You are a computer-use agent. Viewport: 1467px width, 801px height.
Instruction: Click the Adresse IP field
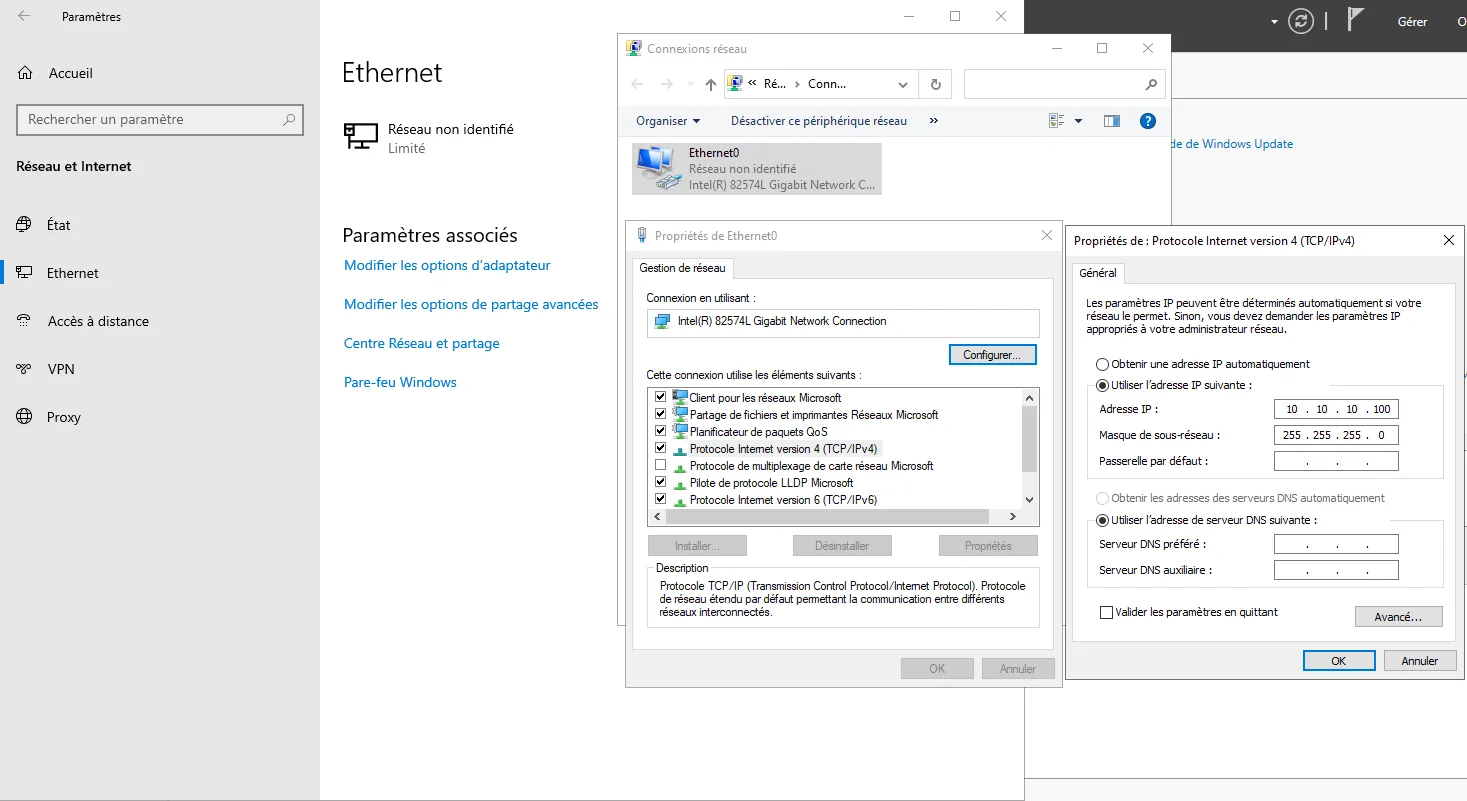tap(1336, 409)
